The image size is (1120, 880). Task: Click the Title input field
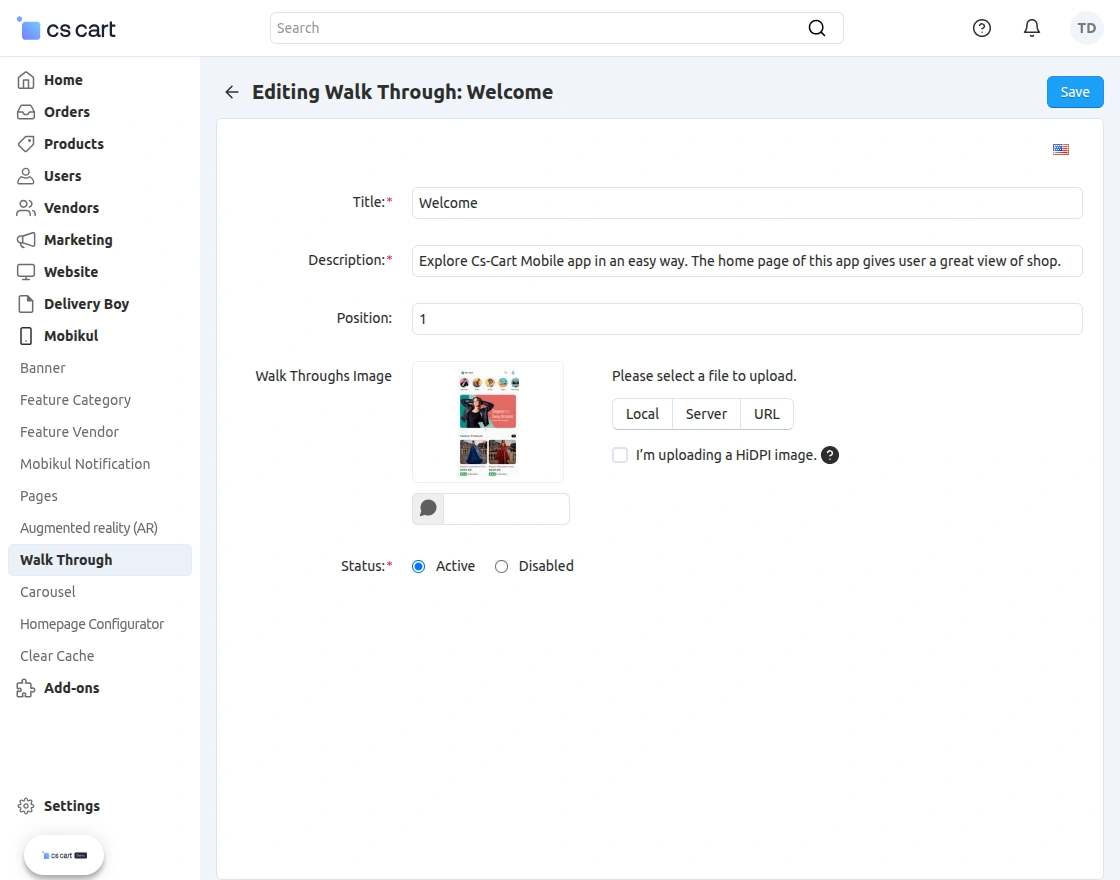pos(747,203)
